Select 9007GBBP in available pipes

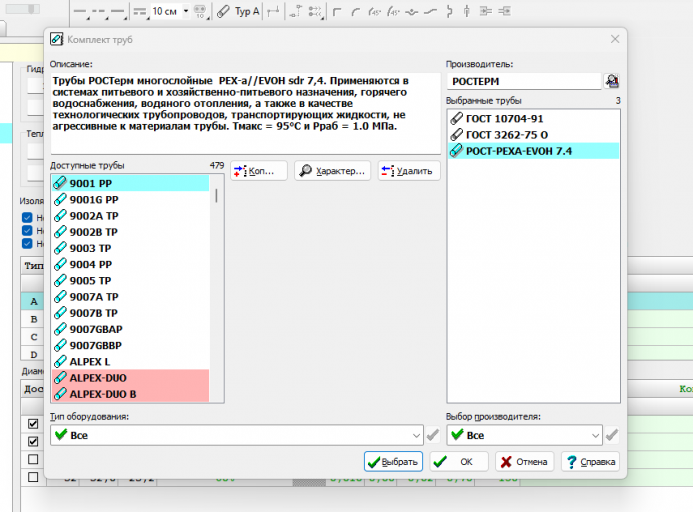pos(130,345)
